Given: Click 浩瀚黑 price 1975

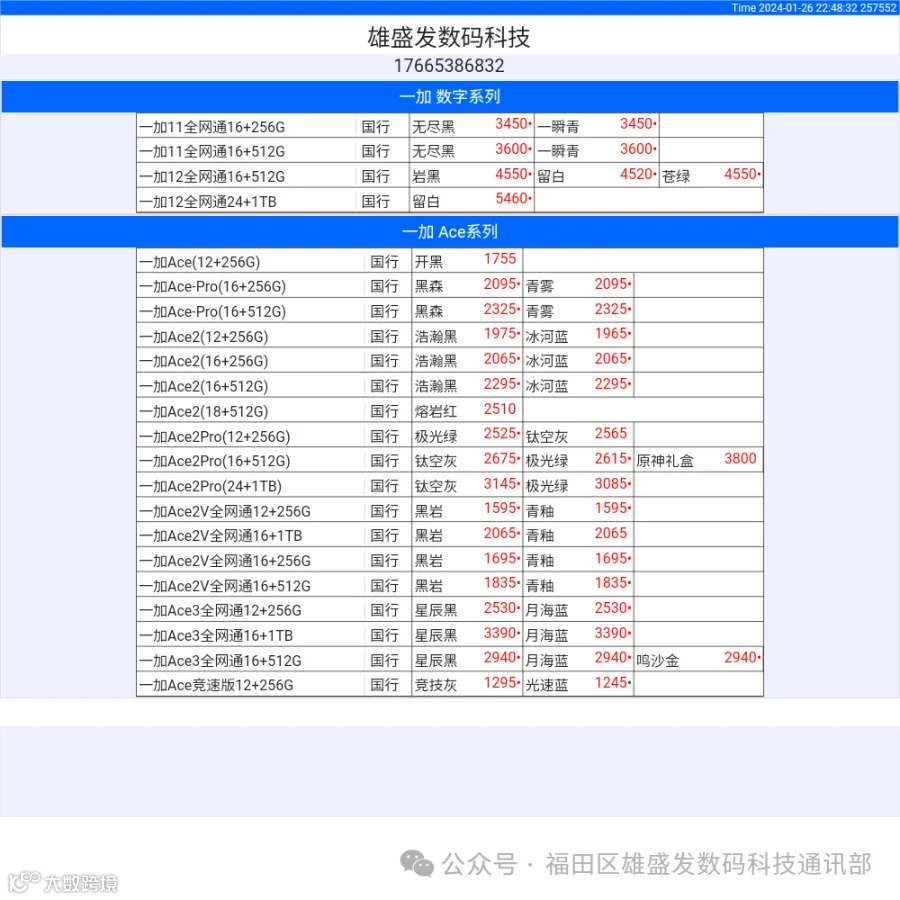Looking at the screenshot, I should (x=501, y=333).
